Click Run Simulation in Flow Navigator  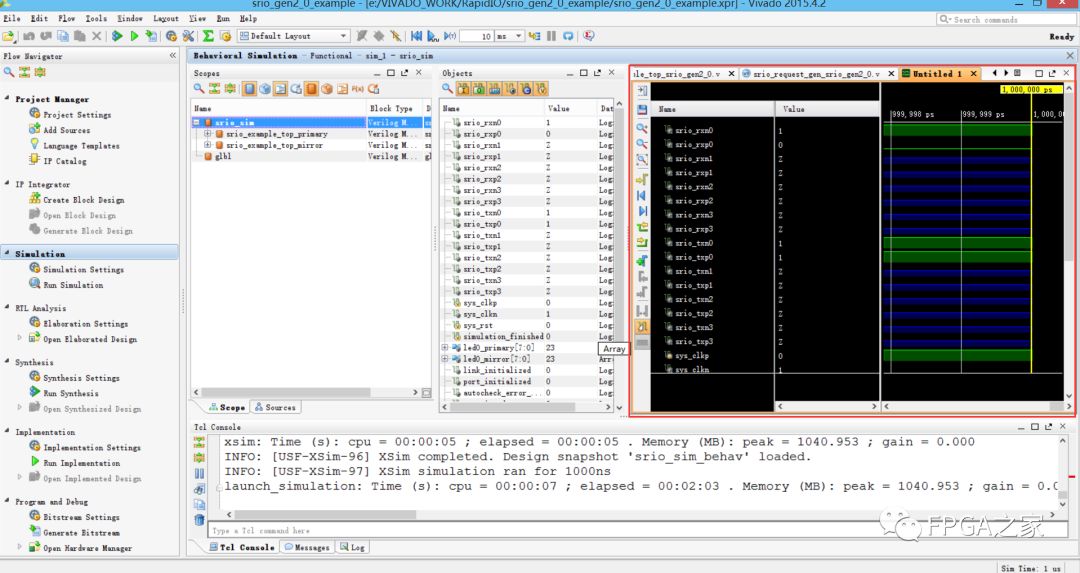(72, 285)
